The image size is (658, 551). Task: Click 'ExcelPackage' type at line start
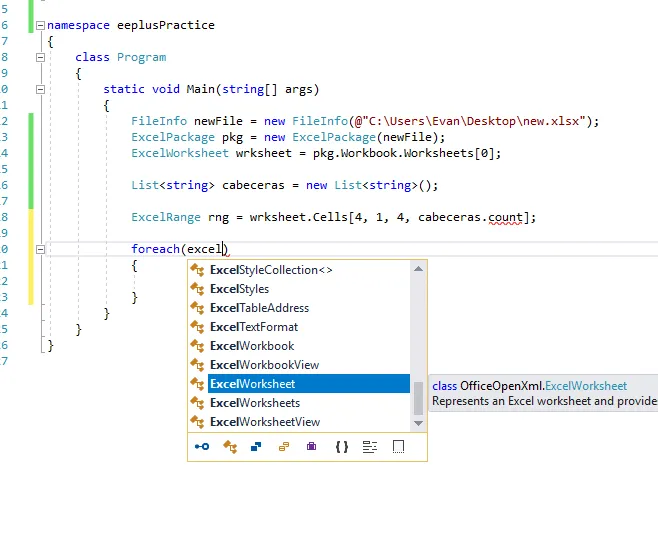click(173, 137)
